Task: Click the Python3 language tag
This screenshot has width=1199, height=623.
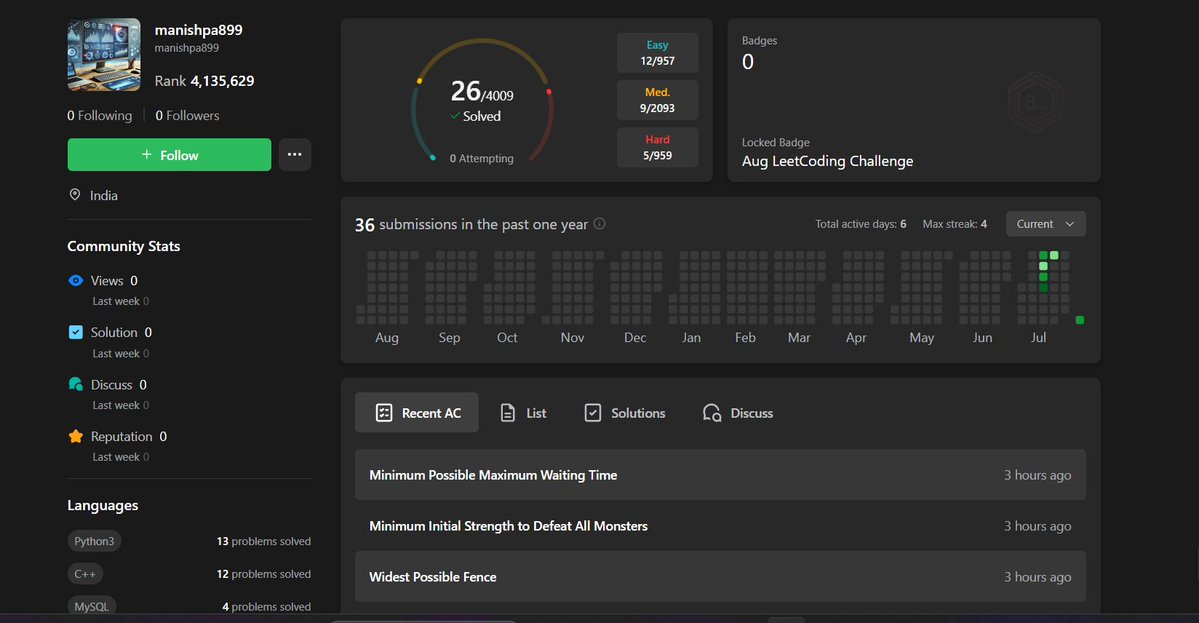Action: [x=94, y=541]
